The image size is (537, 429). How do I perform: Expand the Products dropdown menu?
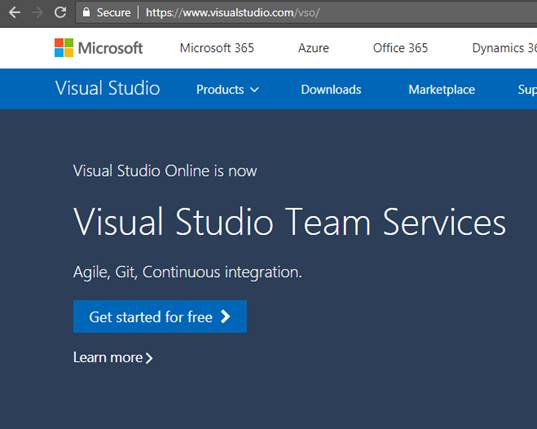click(227, 90)
